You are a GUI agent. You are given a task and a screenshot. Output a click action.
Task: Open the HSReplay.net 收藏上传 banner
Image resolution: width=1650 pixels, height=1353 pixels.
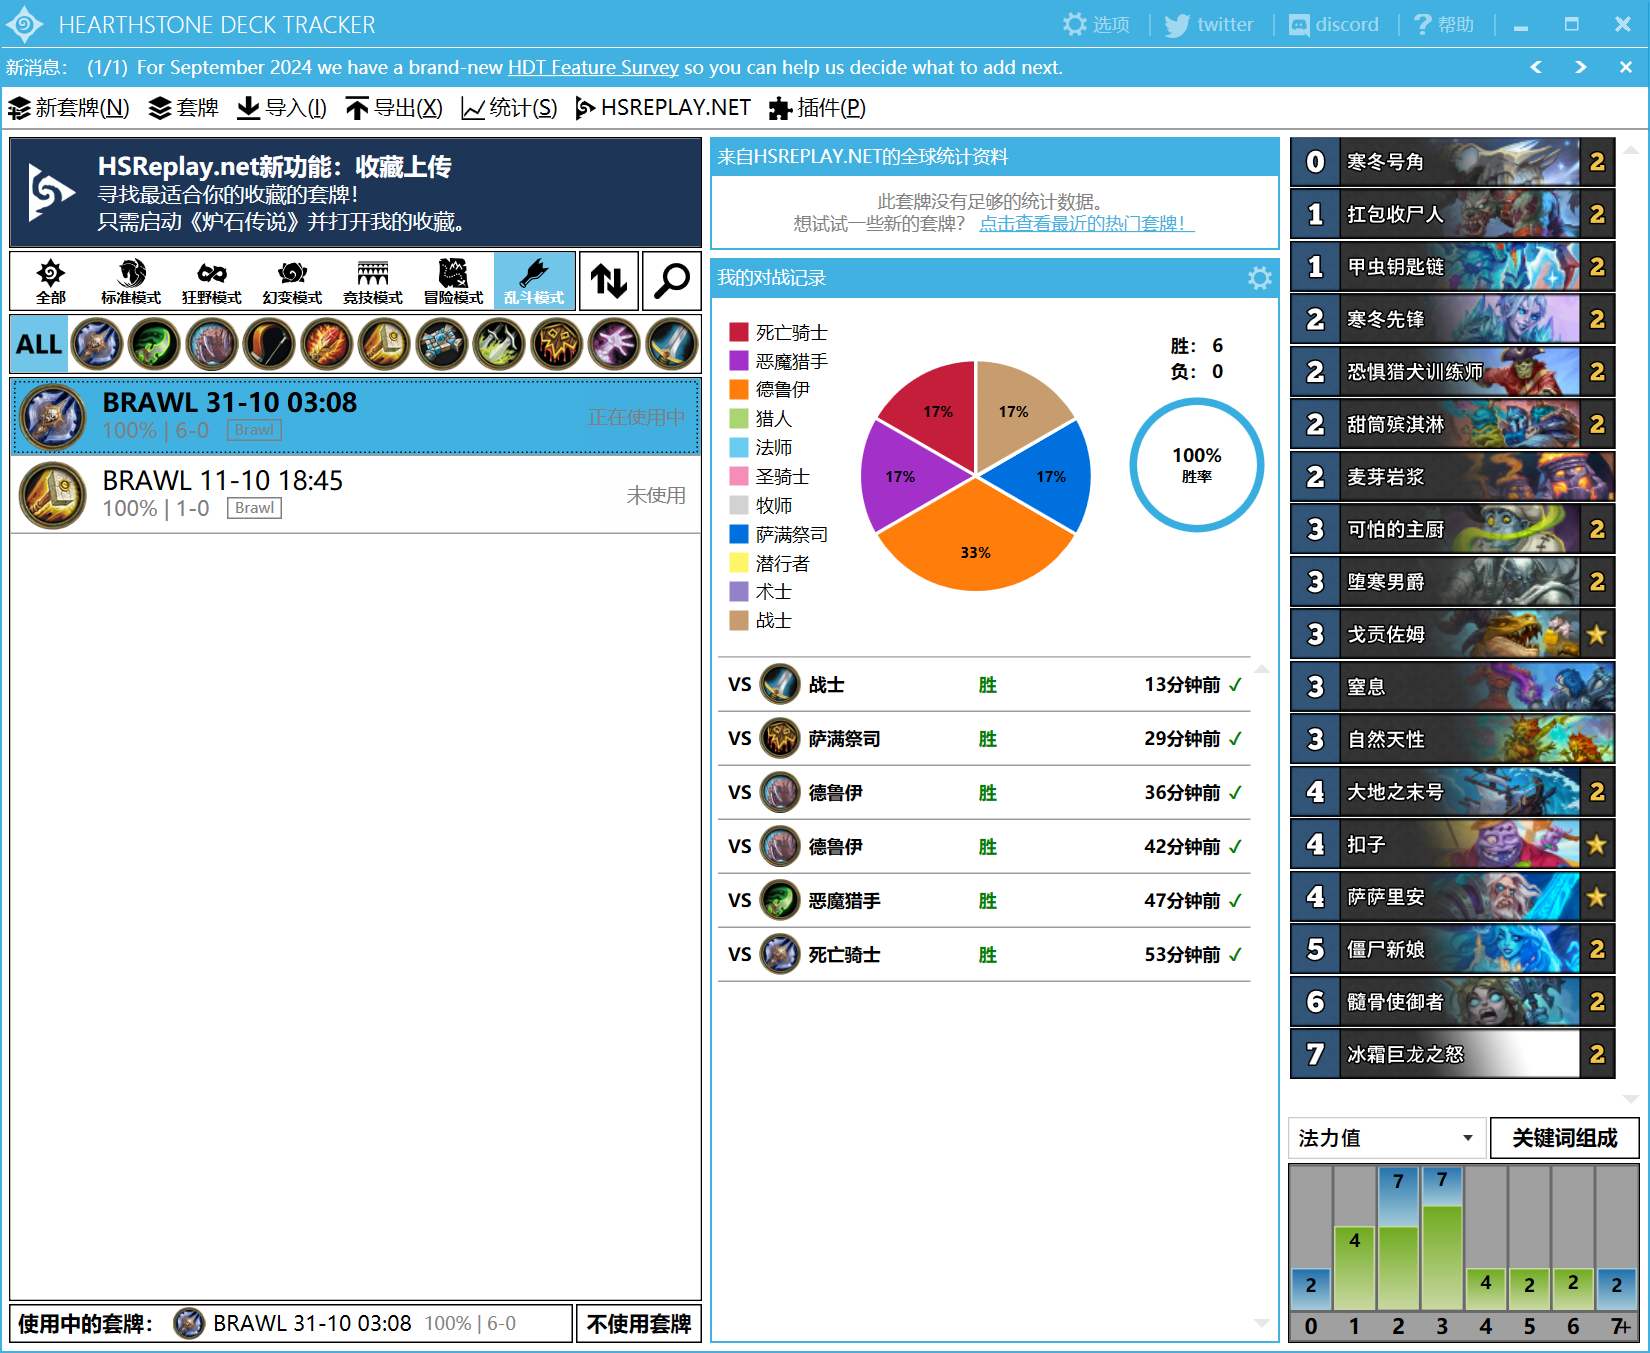[x=356, y=193]
